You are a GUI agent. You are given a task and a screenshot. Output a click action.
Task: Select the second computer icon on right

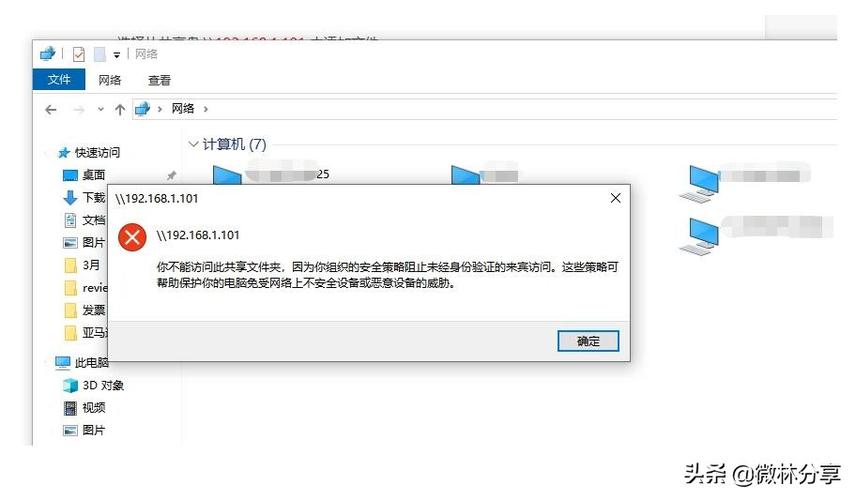tap(700, 235)
